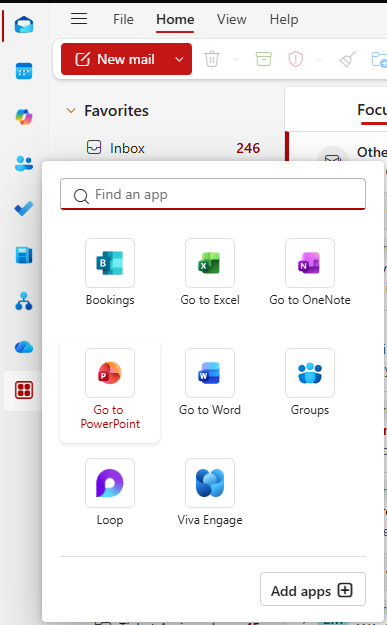Open the Loop app
This screenshot has height=625, width=387.
110,492
